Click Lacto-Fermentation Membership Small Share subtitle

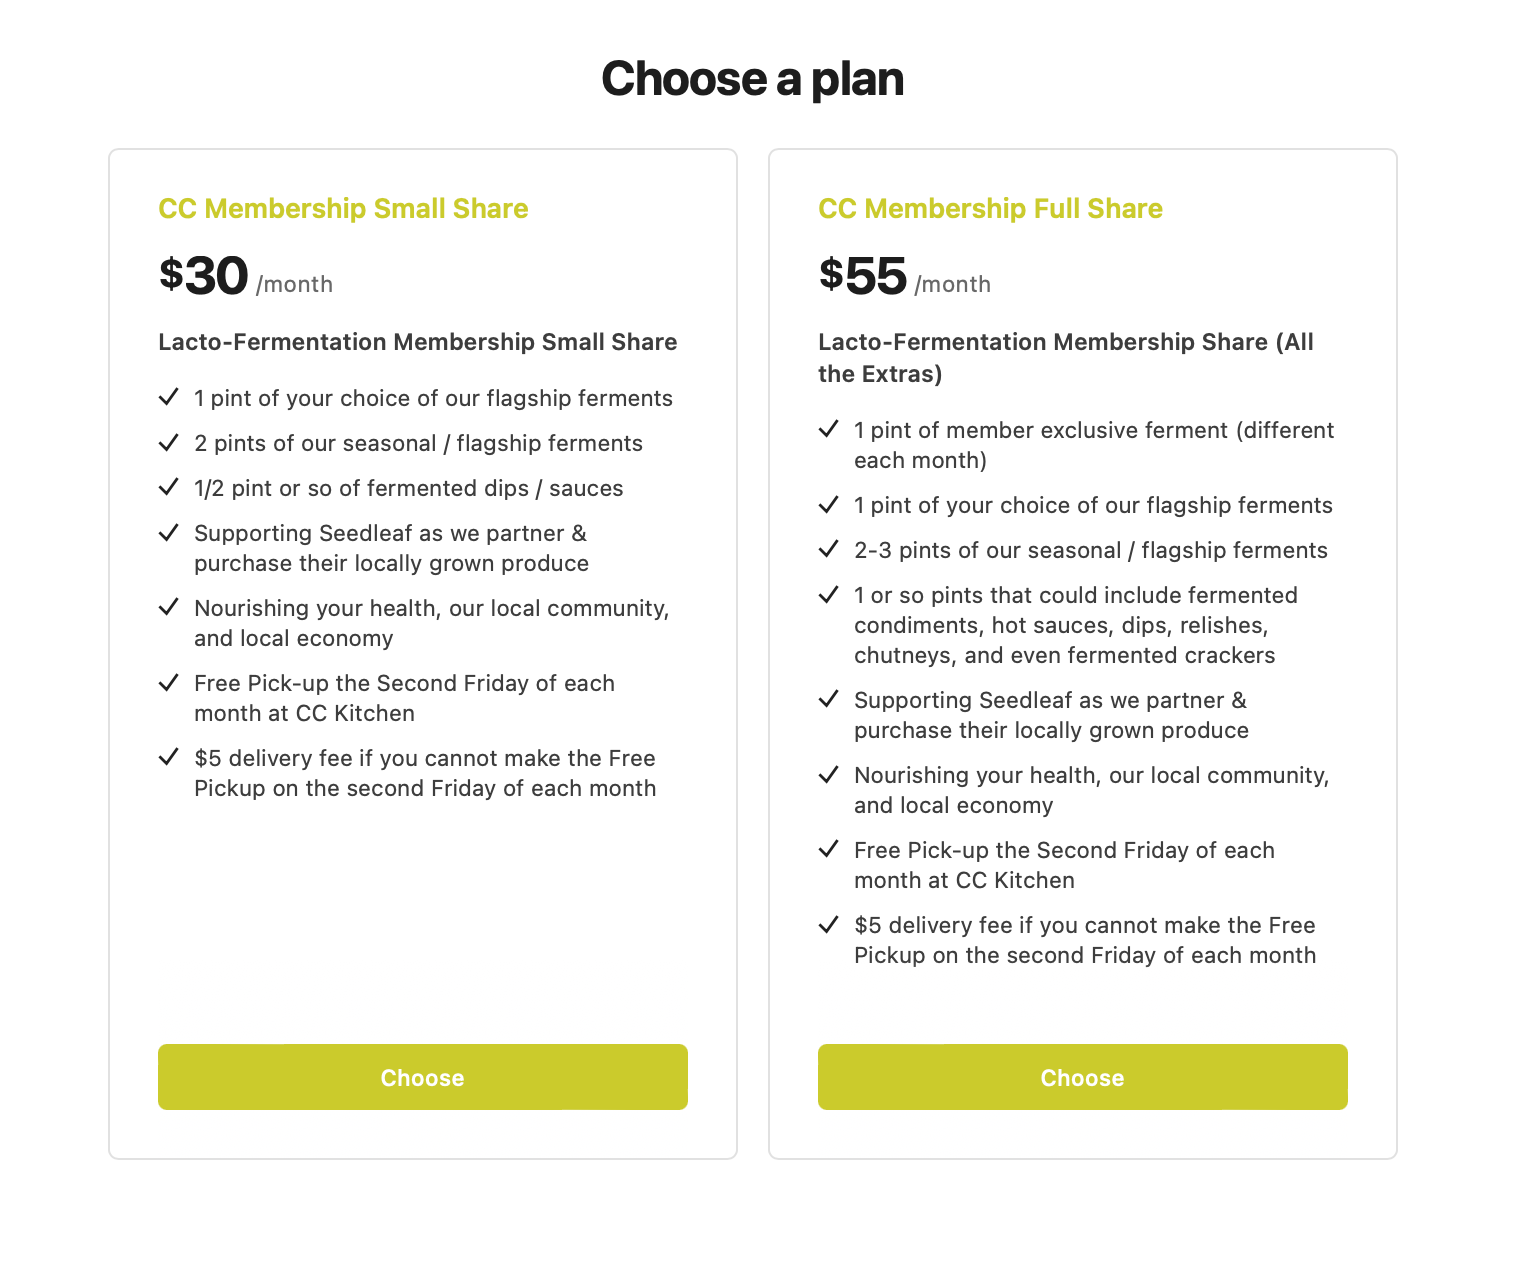(x=418, y=342)
